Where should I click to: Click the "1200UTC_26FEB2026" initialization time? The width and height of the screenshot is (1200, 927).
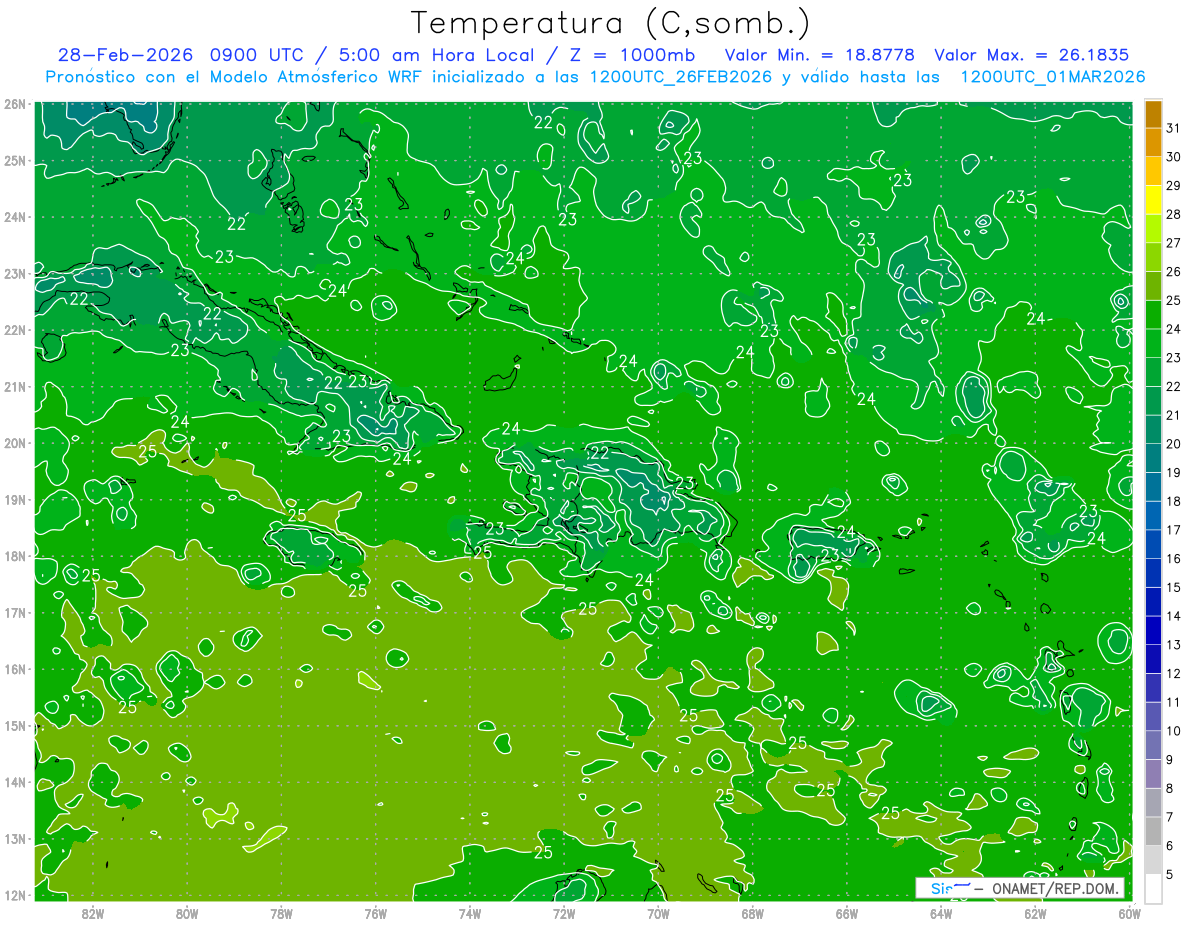[681, 77]
